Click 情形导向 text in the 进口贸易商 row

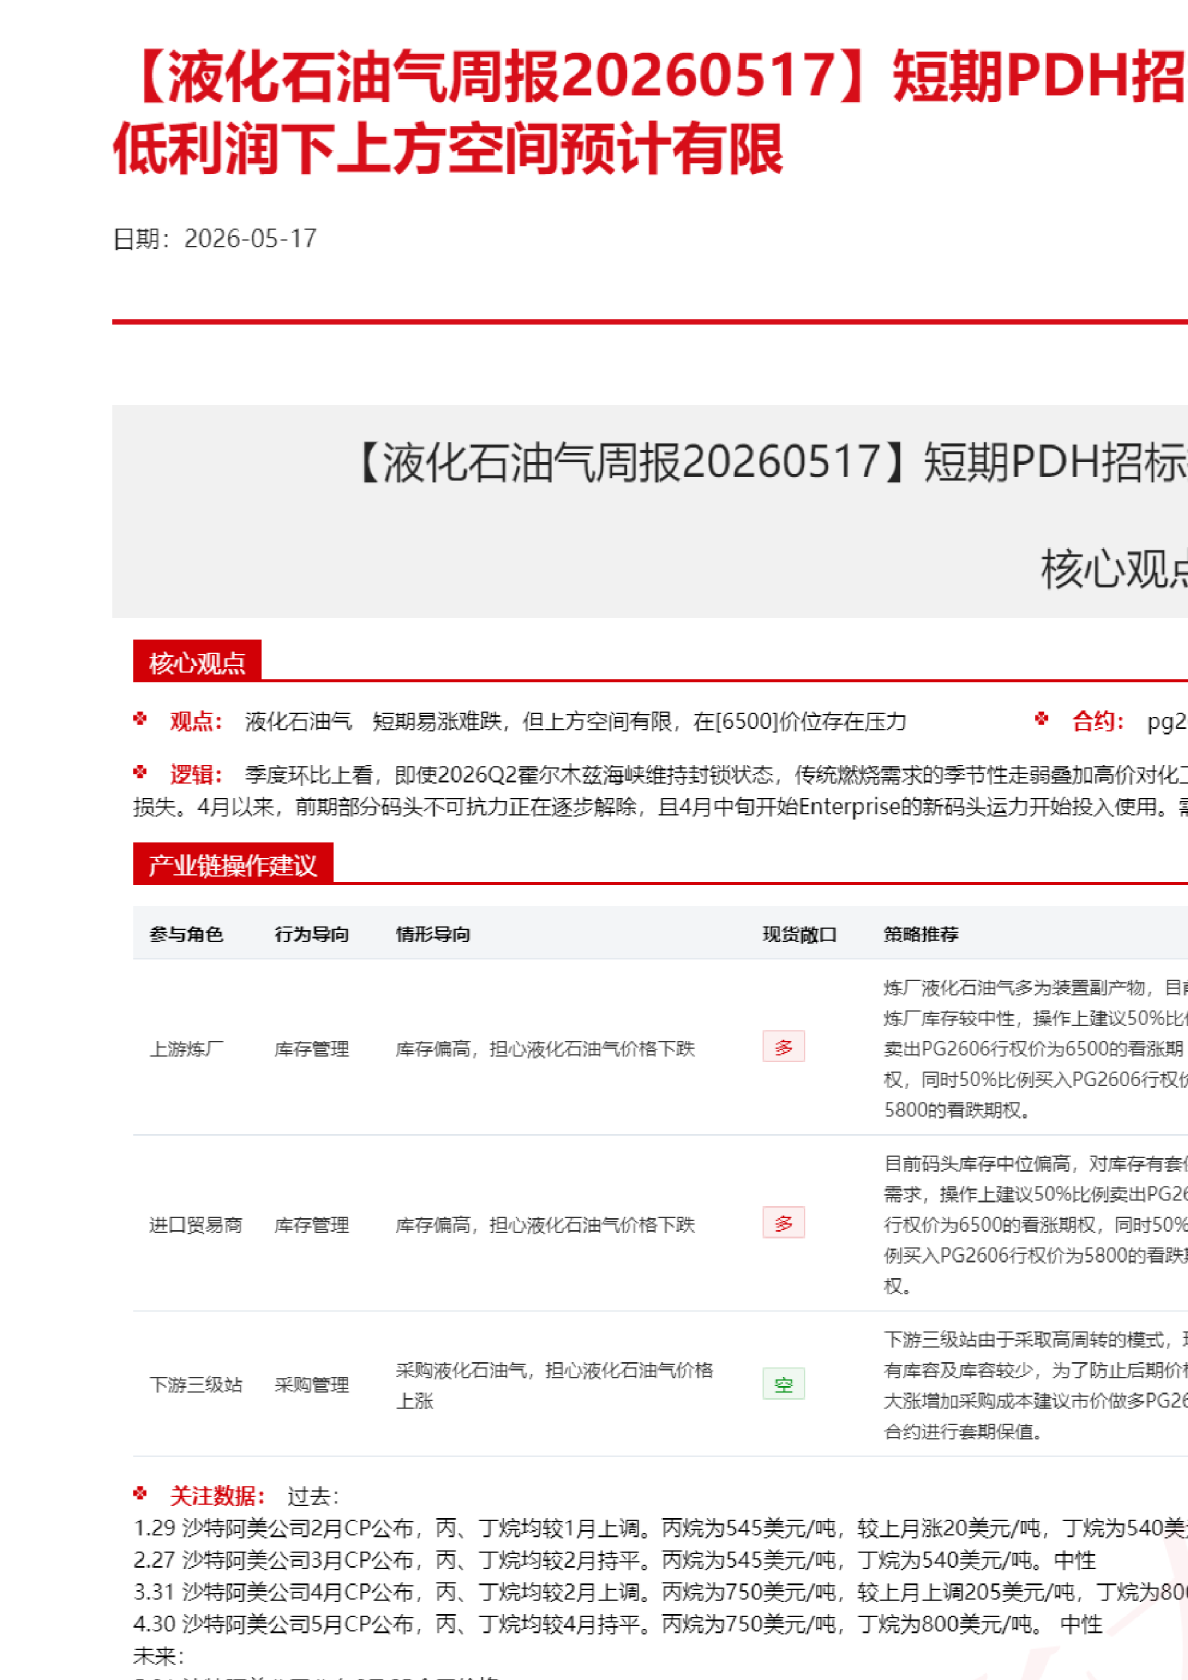(545, 1224)
